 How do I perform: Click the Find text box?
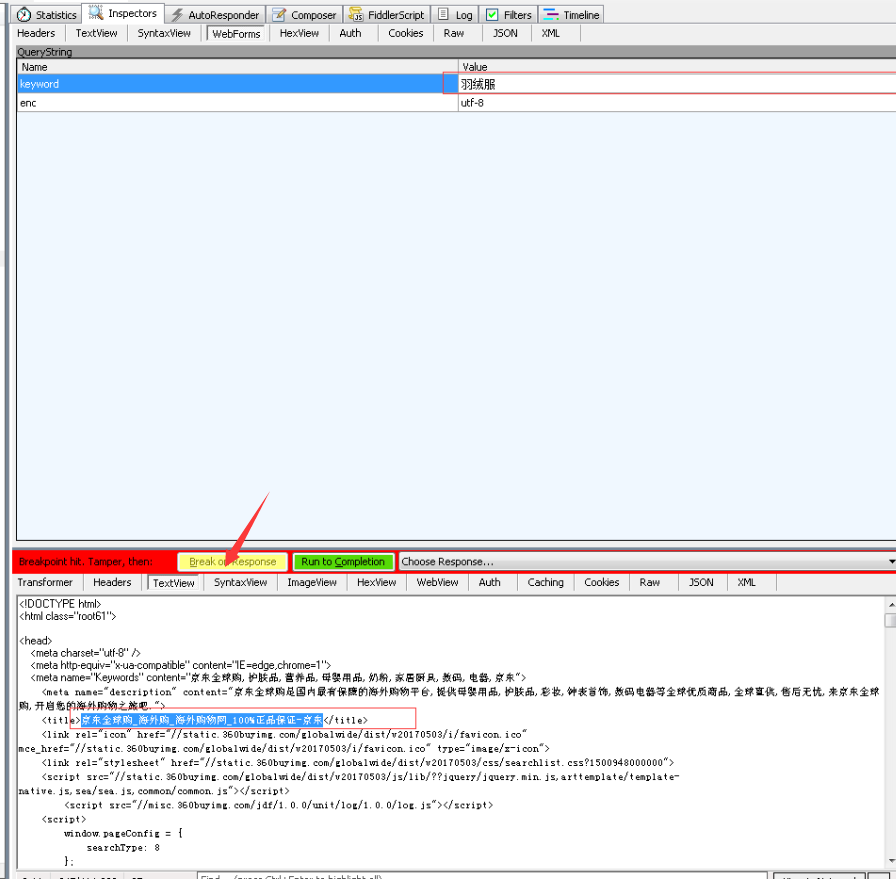(482, 876)
